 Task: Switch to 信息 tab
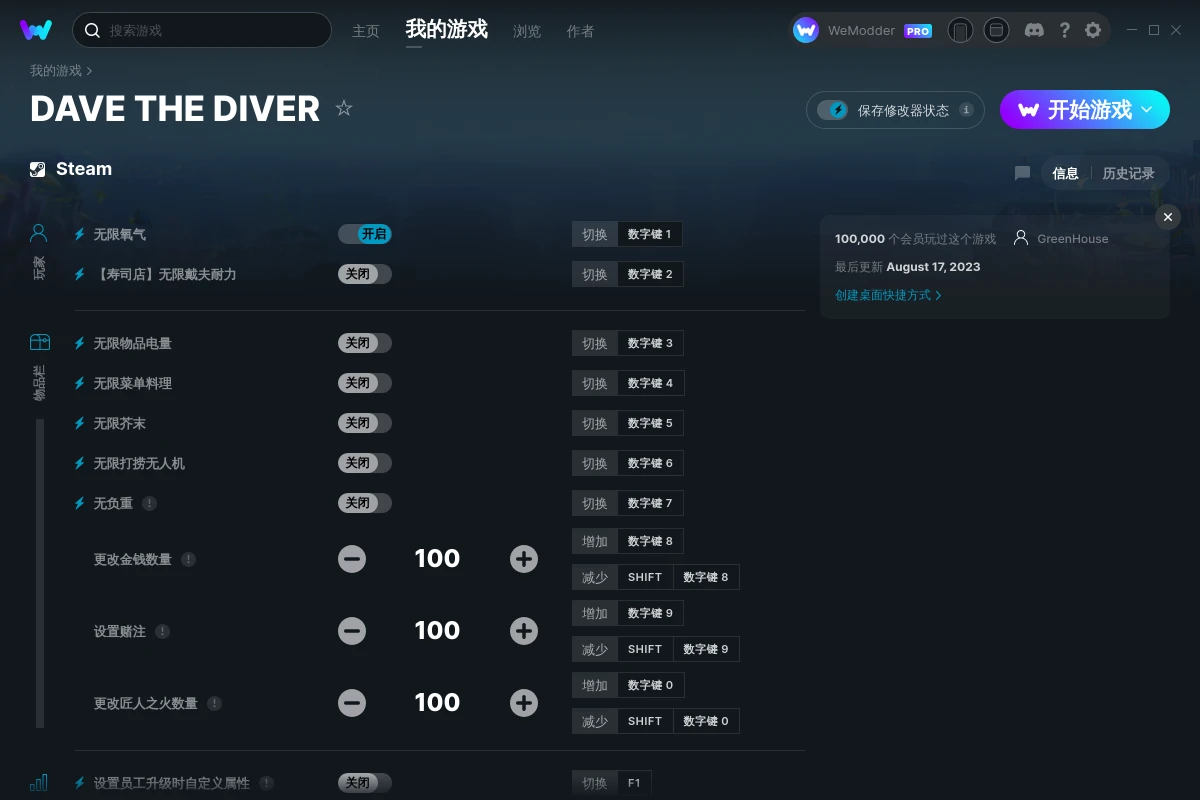[x=1065, y=173]
